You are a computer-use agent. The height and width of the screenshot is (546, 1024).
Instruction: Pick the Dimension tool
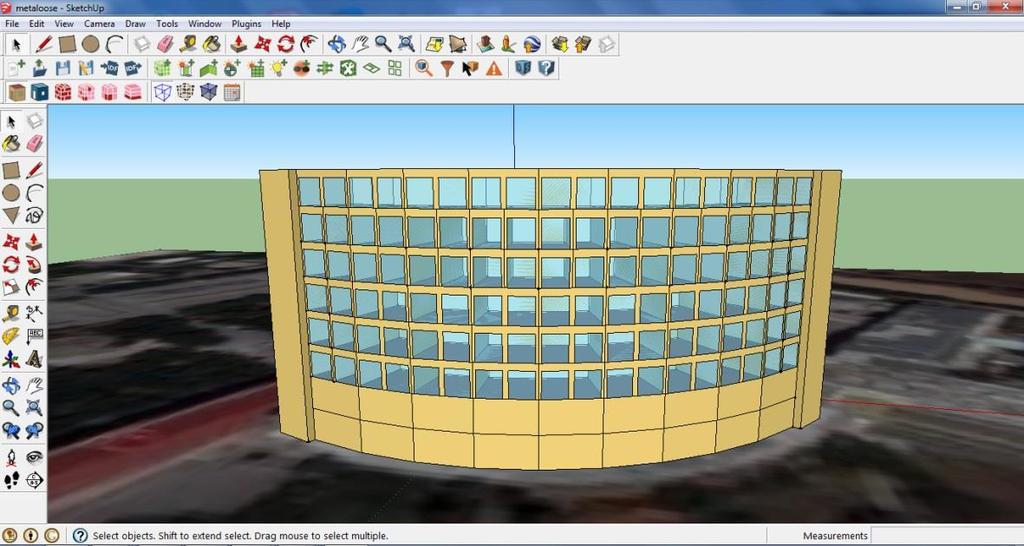pos(35,313)
